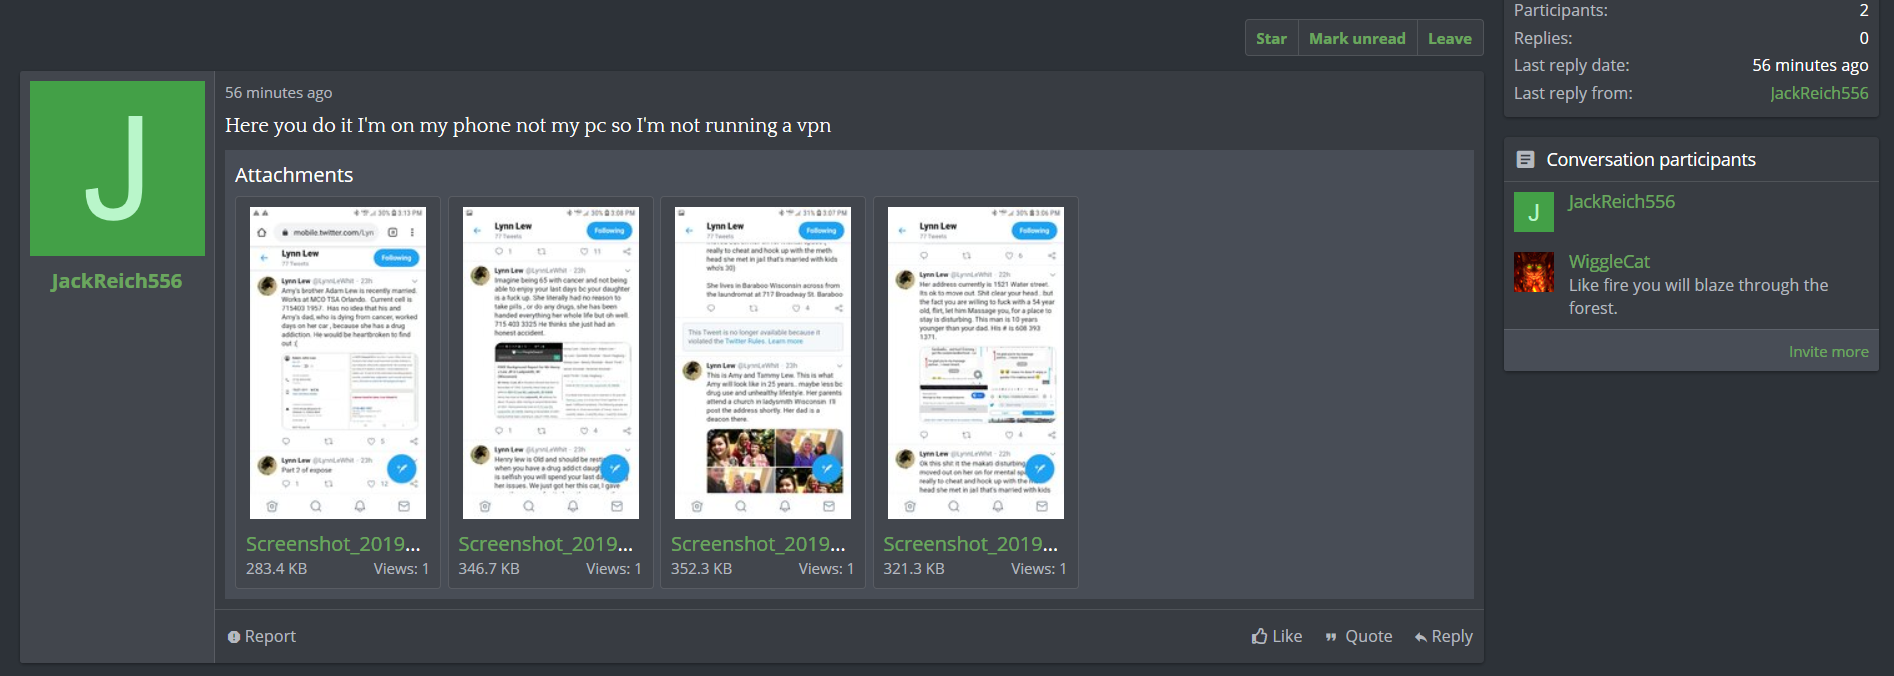
Task: Open the 346.7 KB screenshot thumbnail image
Action: [550, 363]
